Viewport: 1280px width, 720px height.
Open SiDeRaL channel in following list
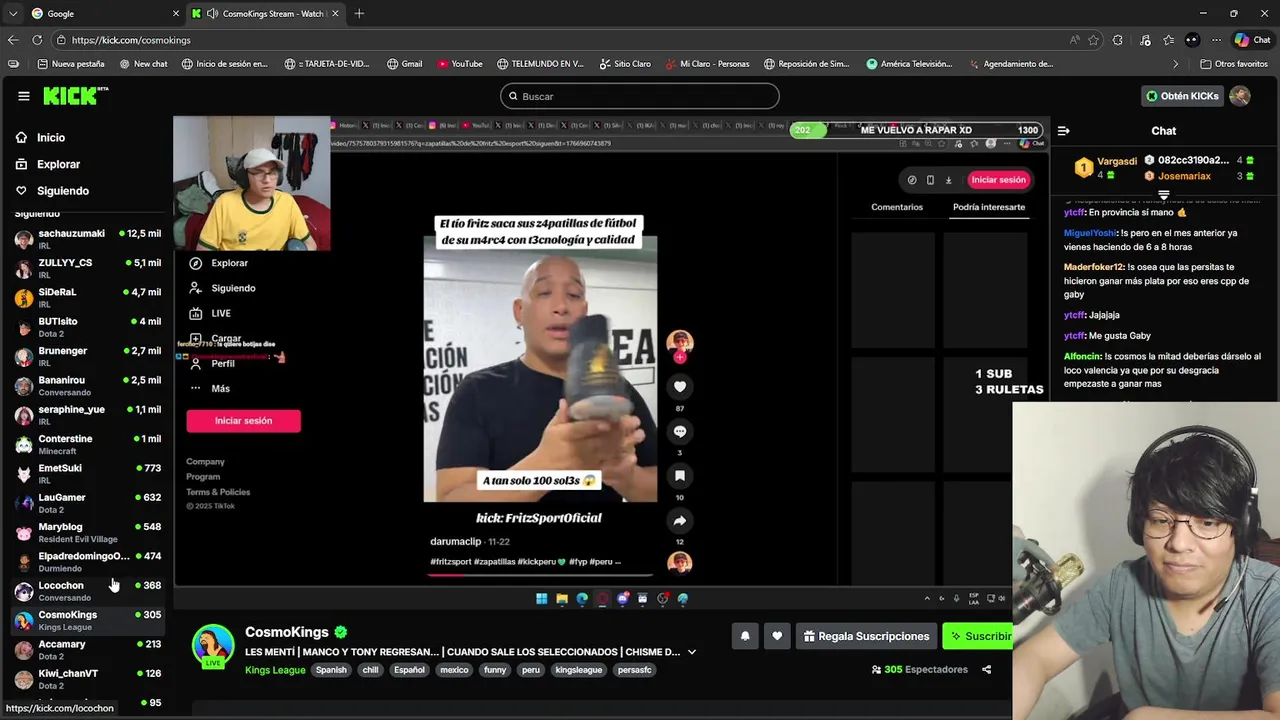88,297
